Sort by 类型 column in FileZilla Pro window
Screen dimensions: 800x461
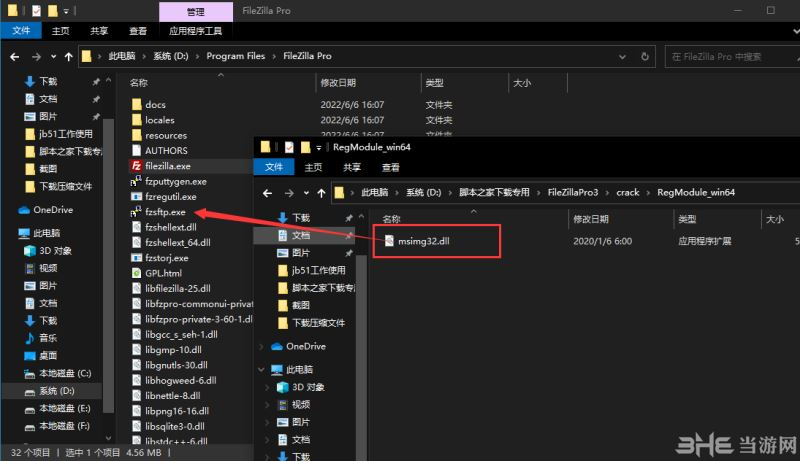click(x=435, y=83)
